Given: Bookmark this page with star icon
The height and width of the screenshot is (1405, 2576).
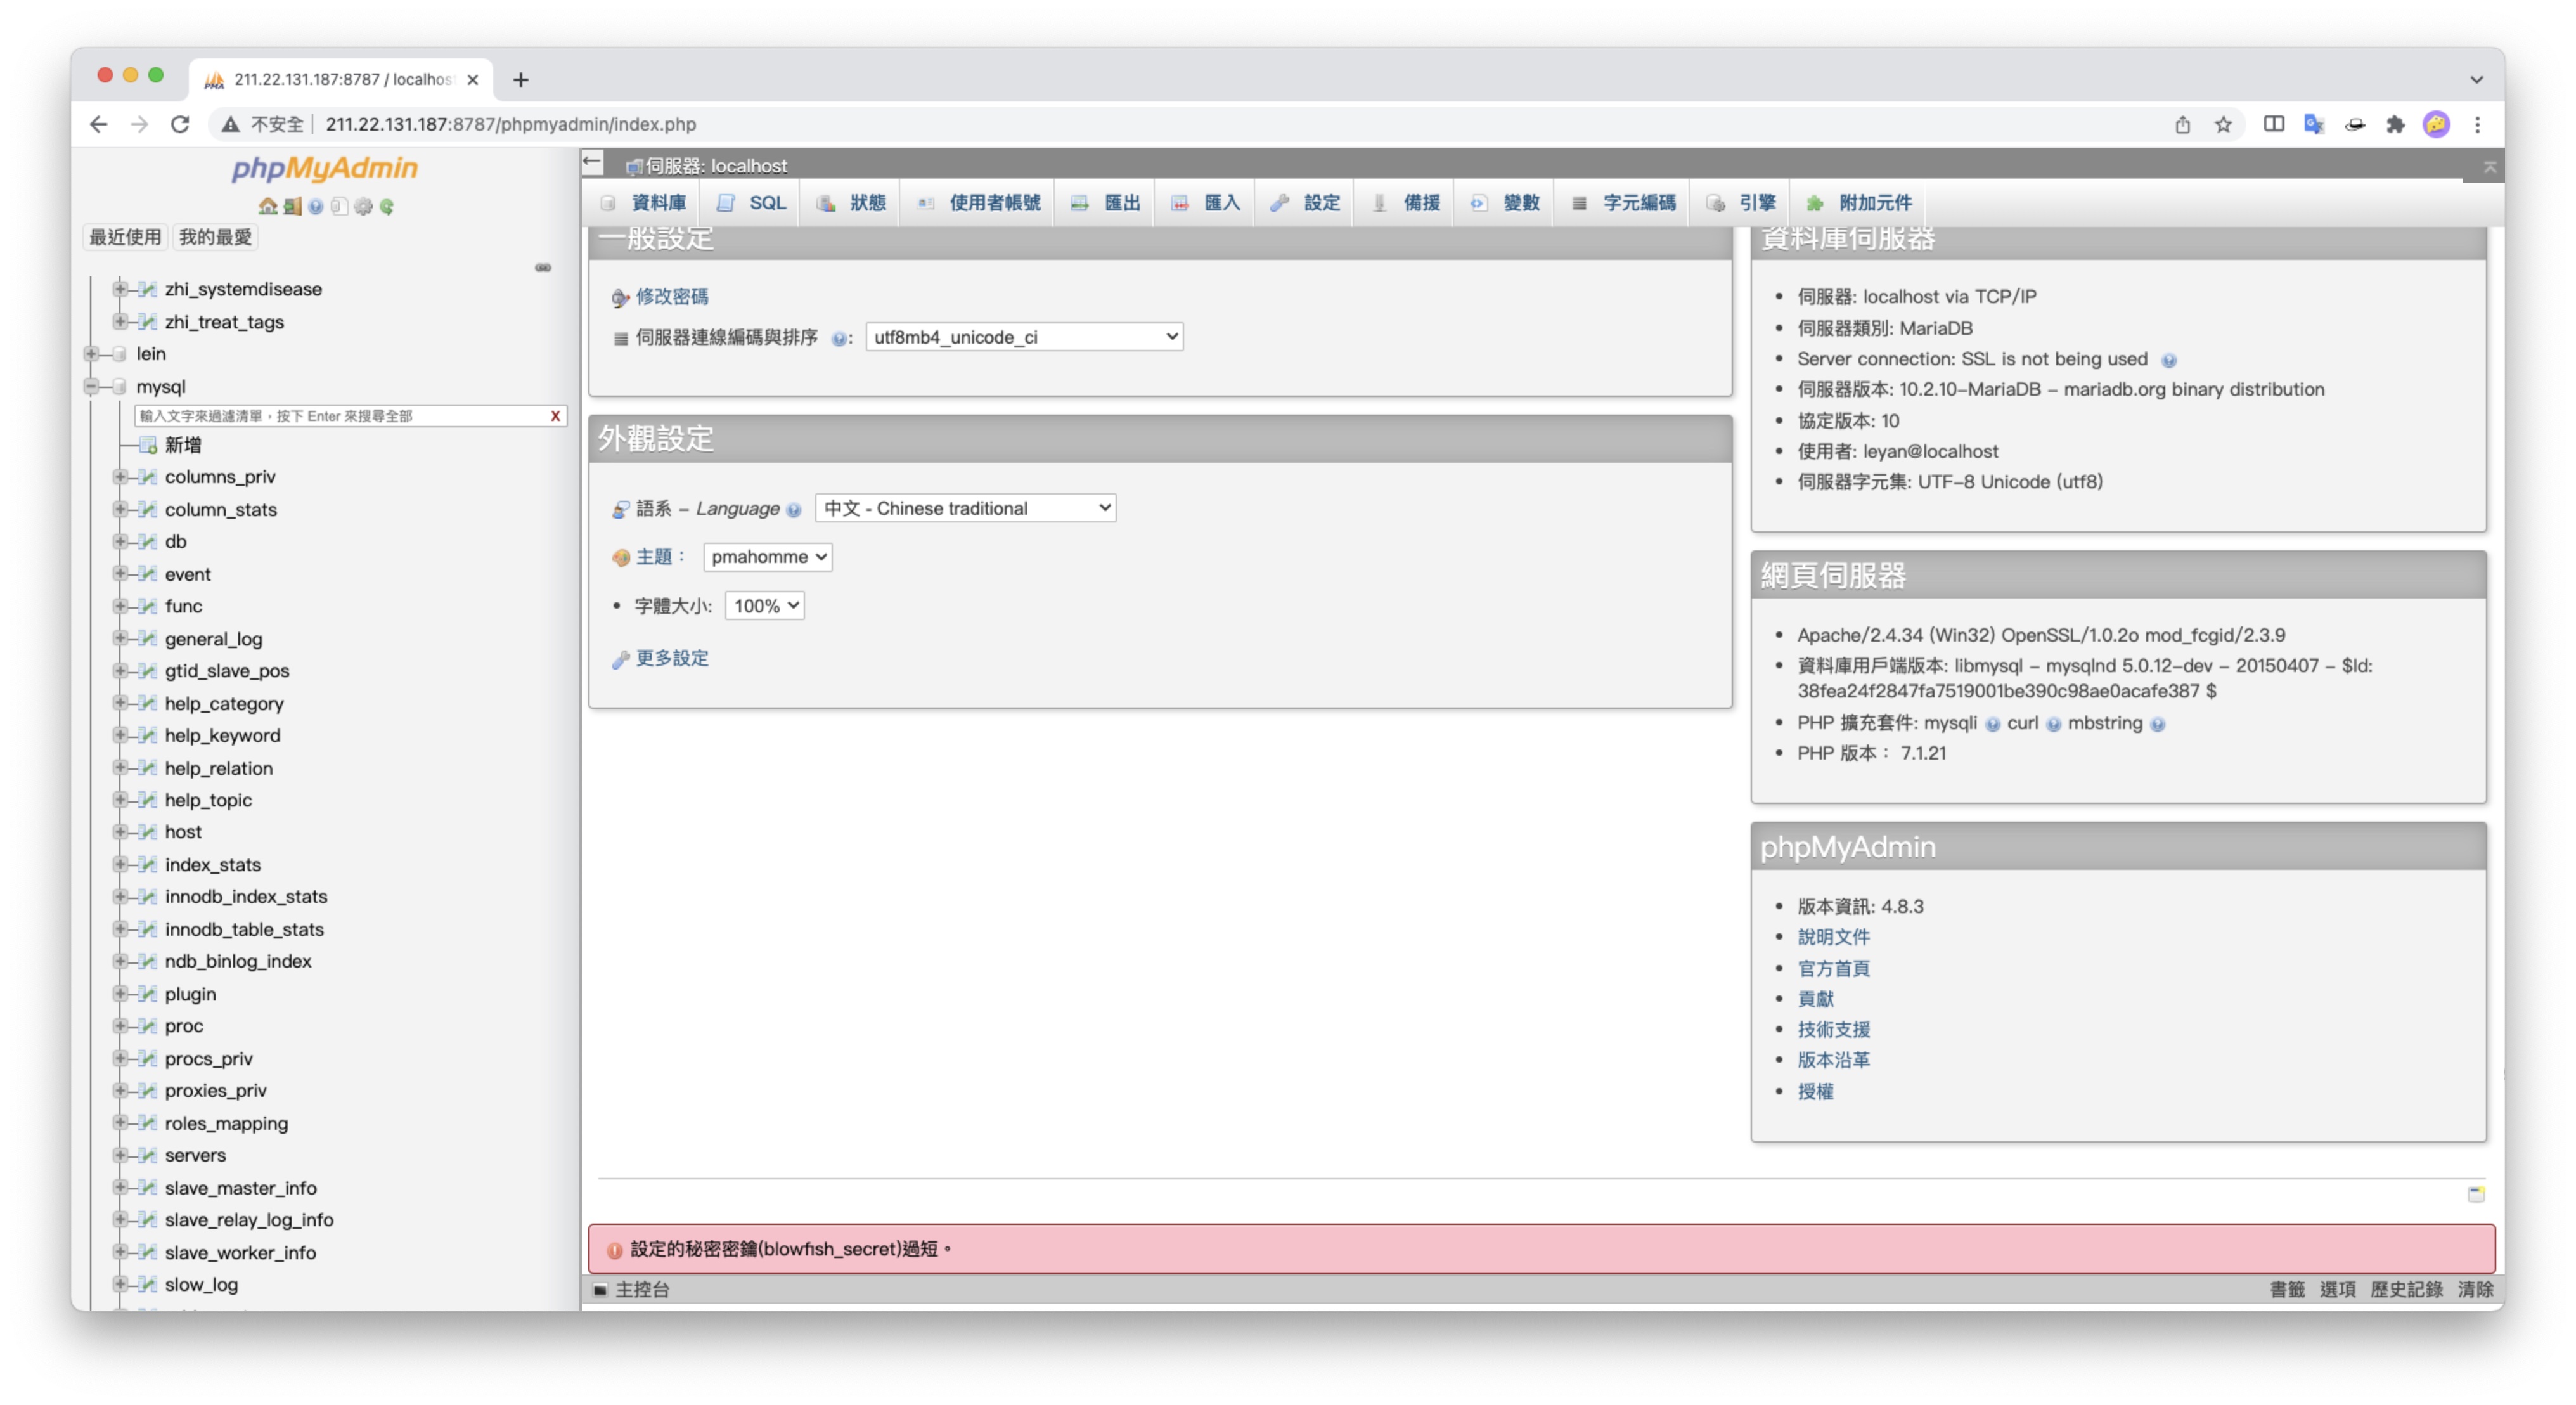Looking at the screenshot, I should [2223, 124].
